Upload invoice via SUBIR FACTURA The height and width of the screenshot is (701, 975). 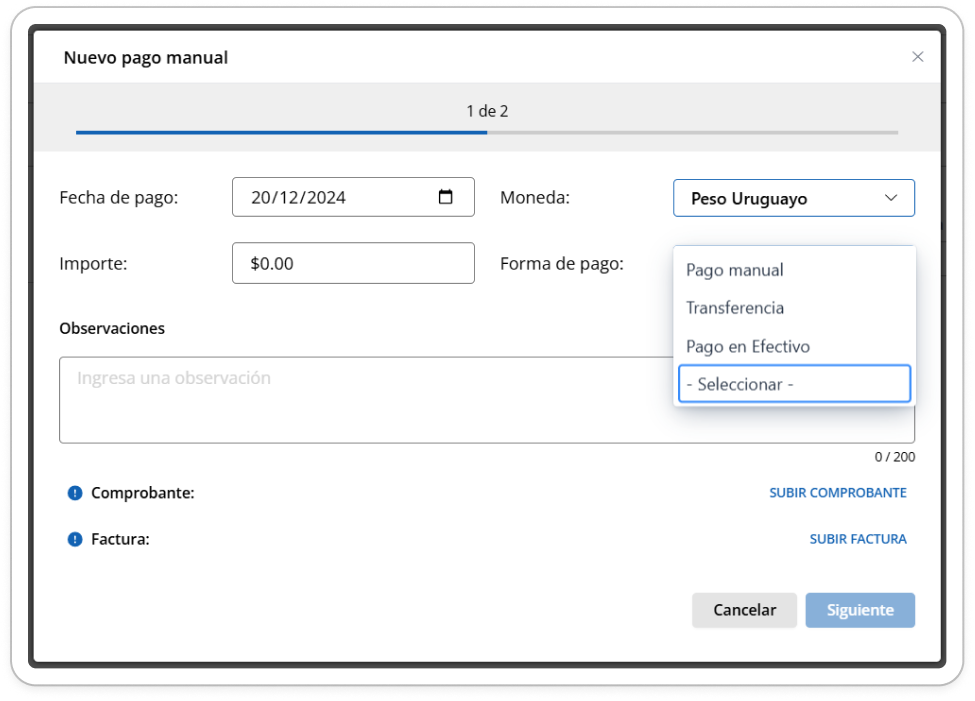click(x=857, y=539)
